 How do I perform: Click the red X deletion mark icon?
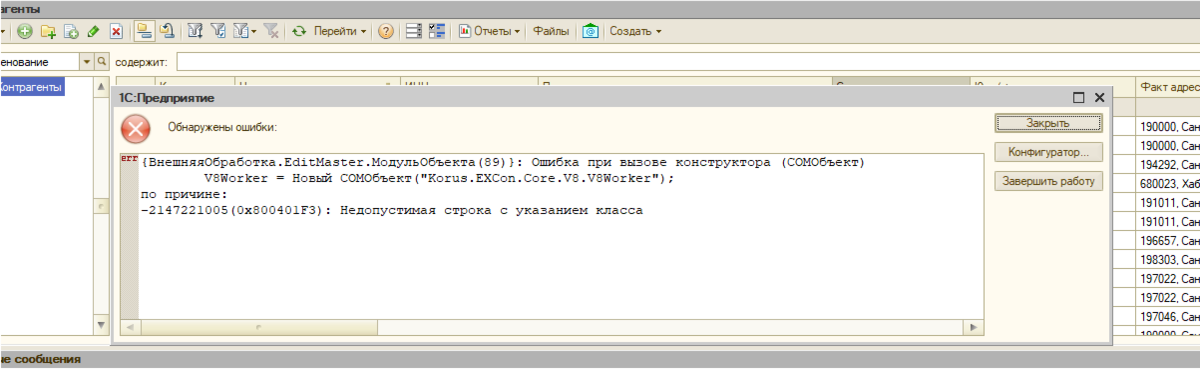pos(116,31)
